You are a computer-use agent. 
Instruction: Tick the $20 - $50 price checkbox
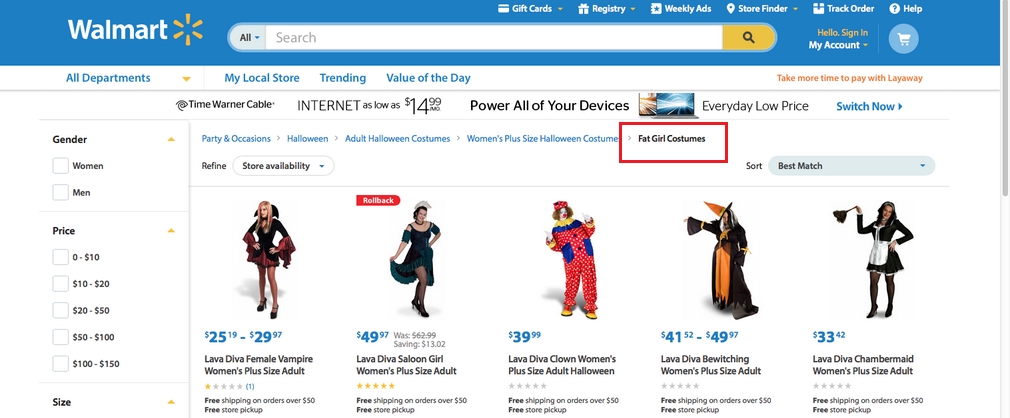(x=61, y=310)
